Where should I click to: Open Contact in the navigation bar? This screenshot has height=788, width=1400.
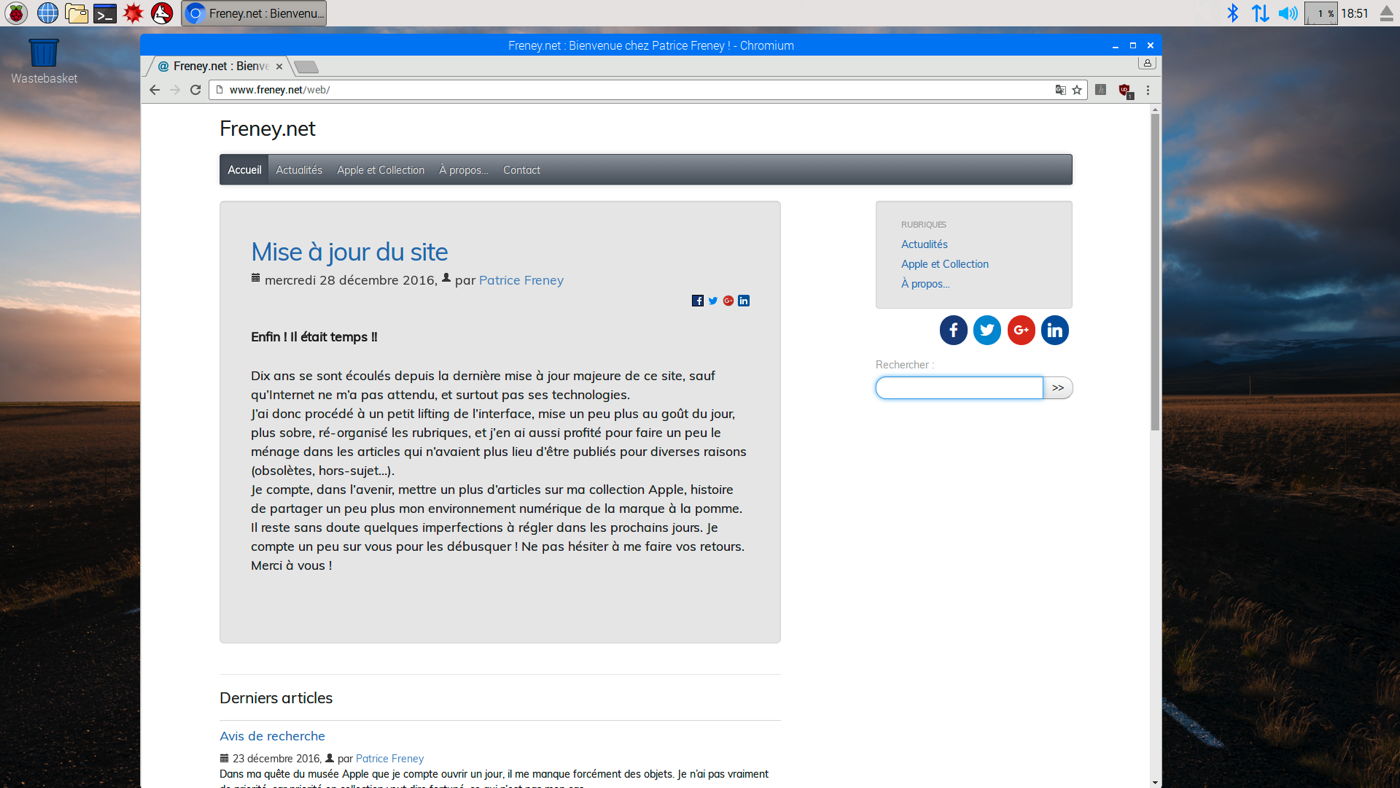[x=522, y=170]
